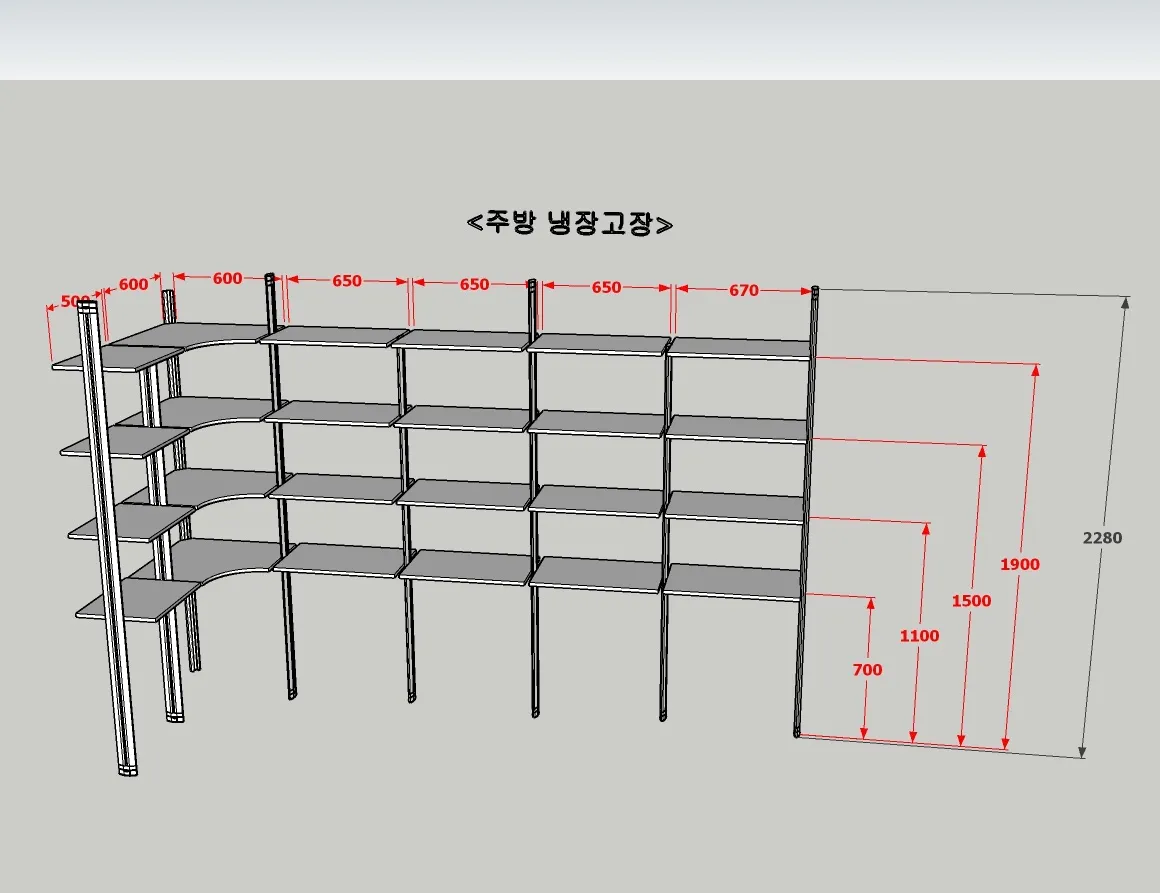1160x893 pixels.
Task: Click the 1500 height dimension label
Action: click(x=971, y=601)
